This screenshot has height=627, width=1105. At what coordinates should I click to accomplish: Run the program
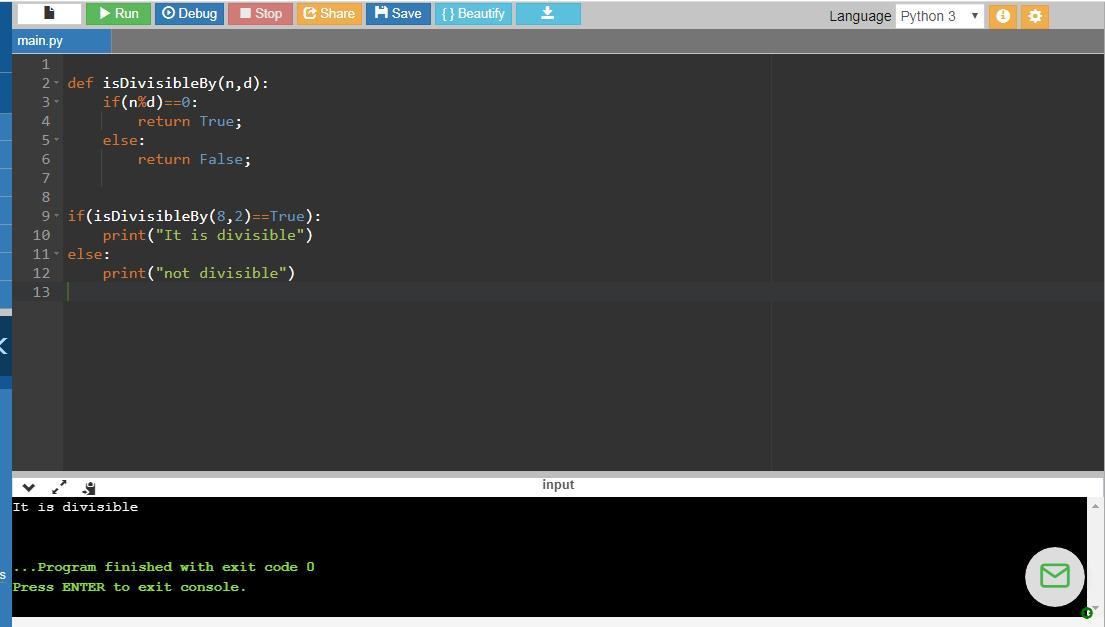click(x=118, y=14)
